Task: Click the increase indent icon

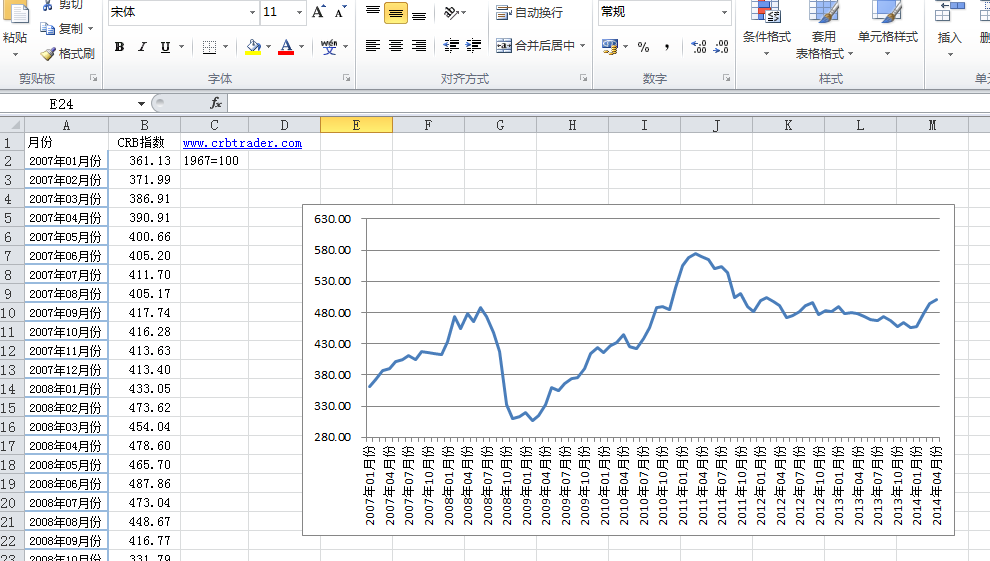Action: (x=474, y=45)
